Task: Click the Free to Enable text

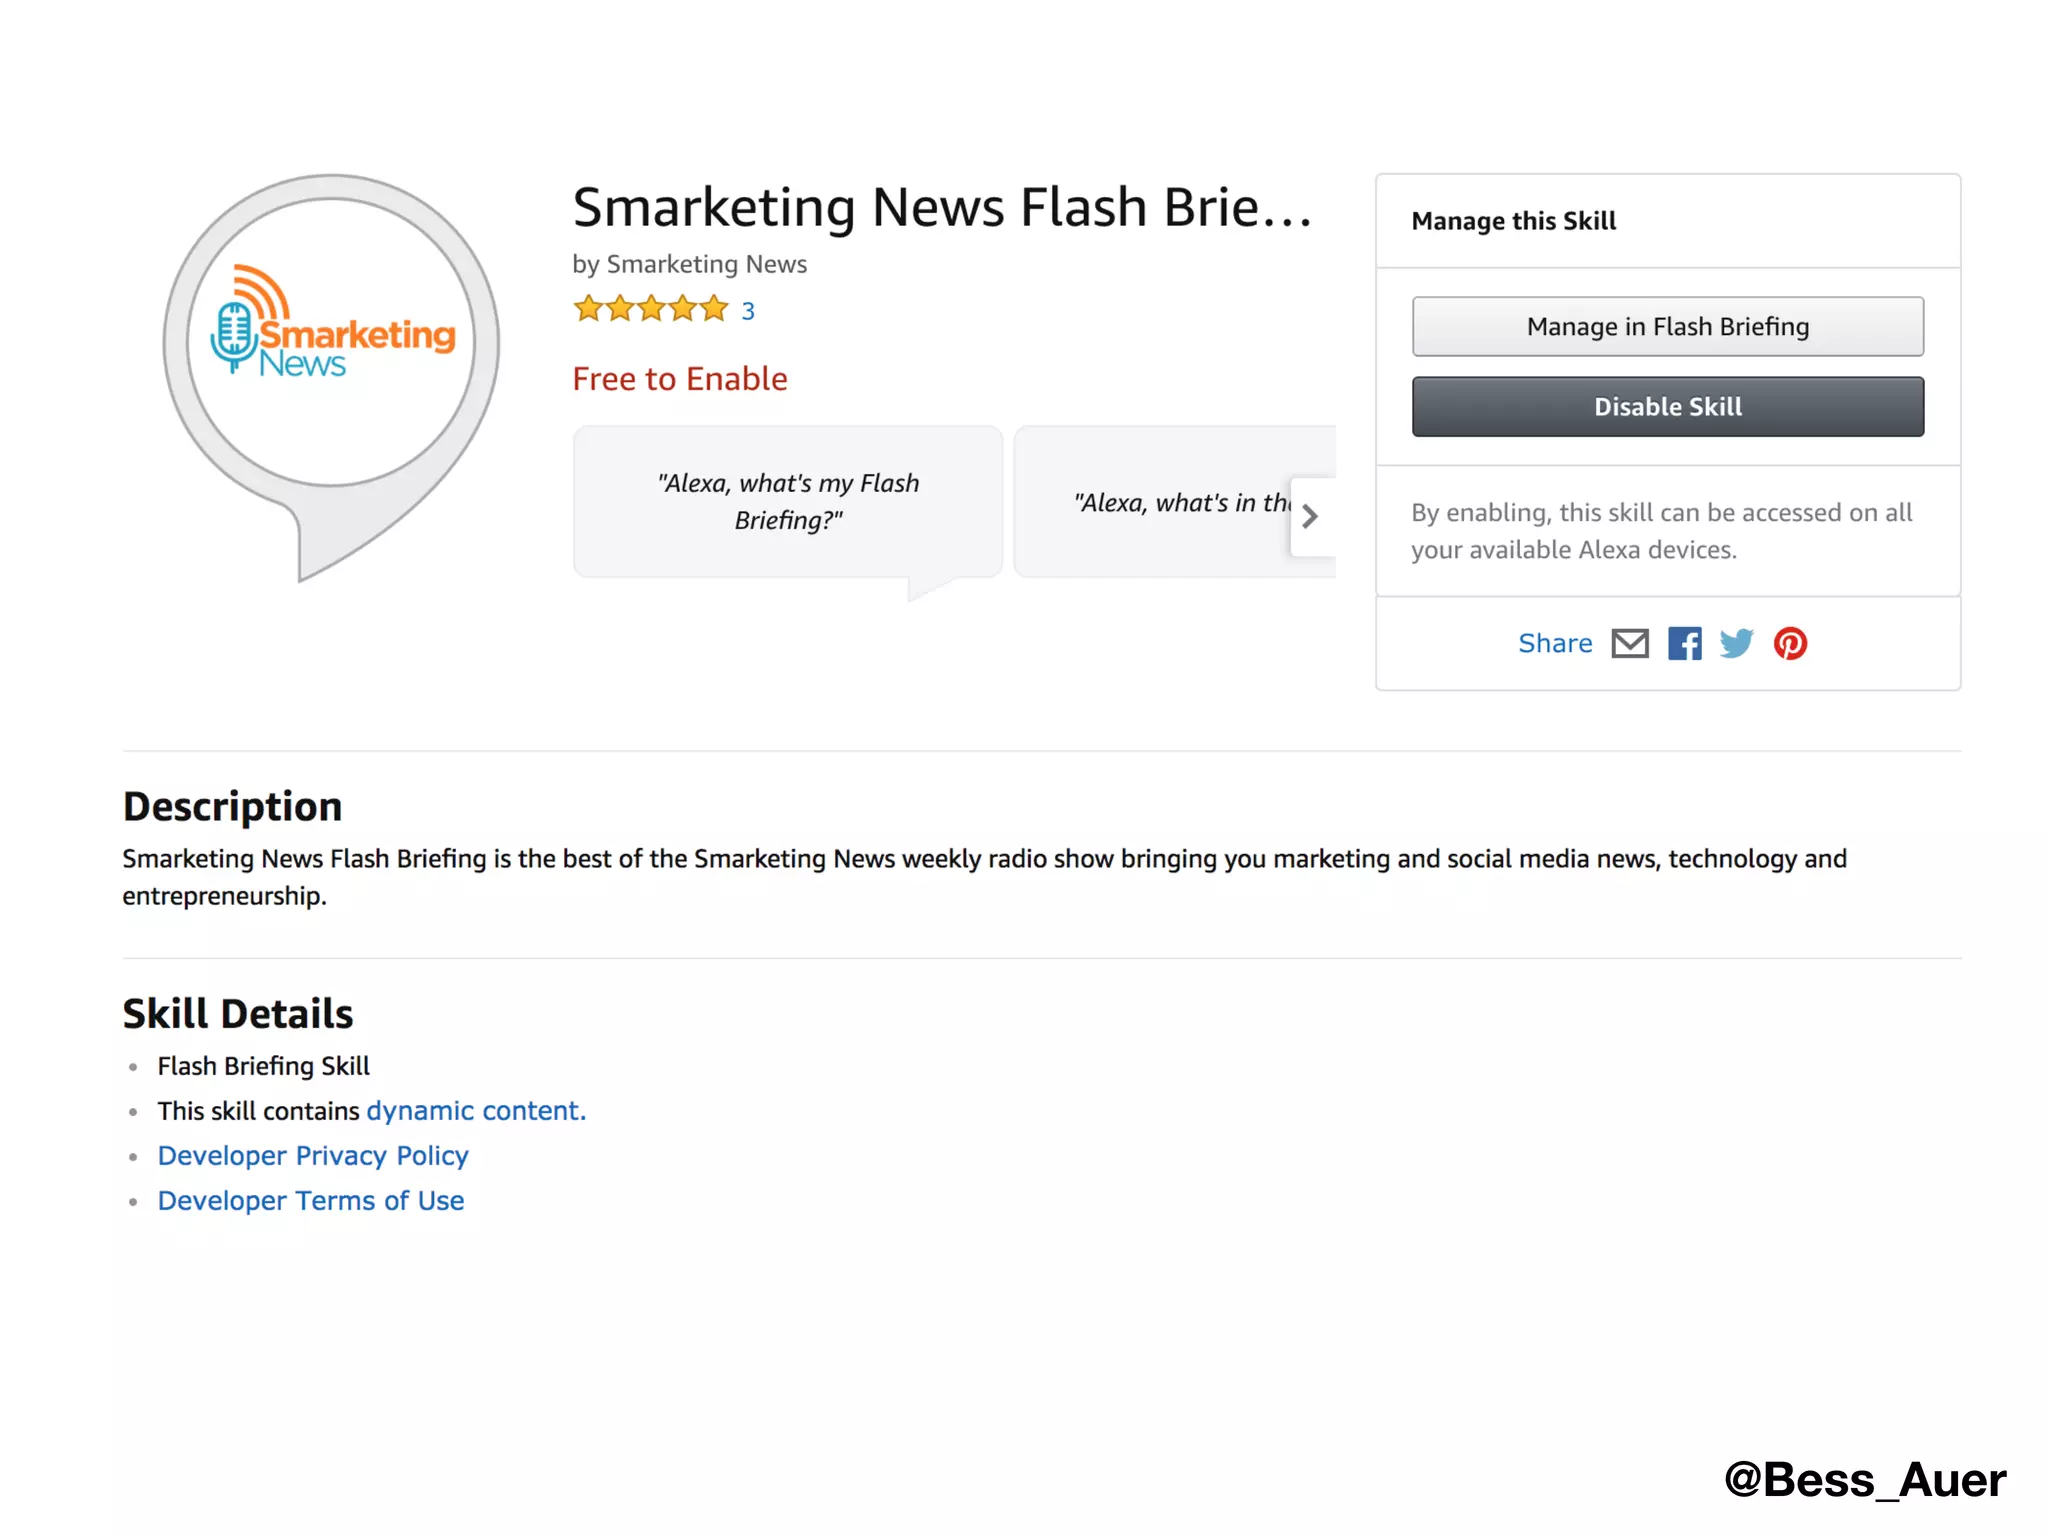Action: pos(680,379)
